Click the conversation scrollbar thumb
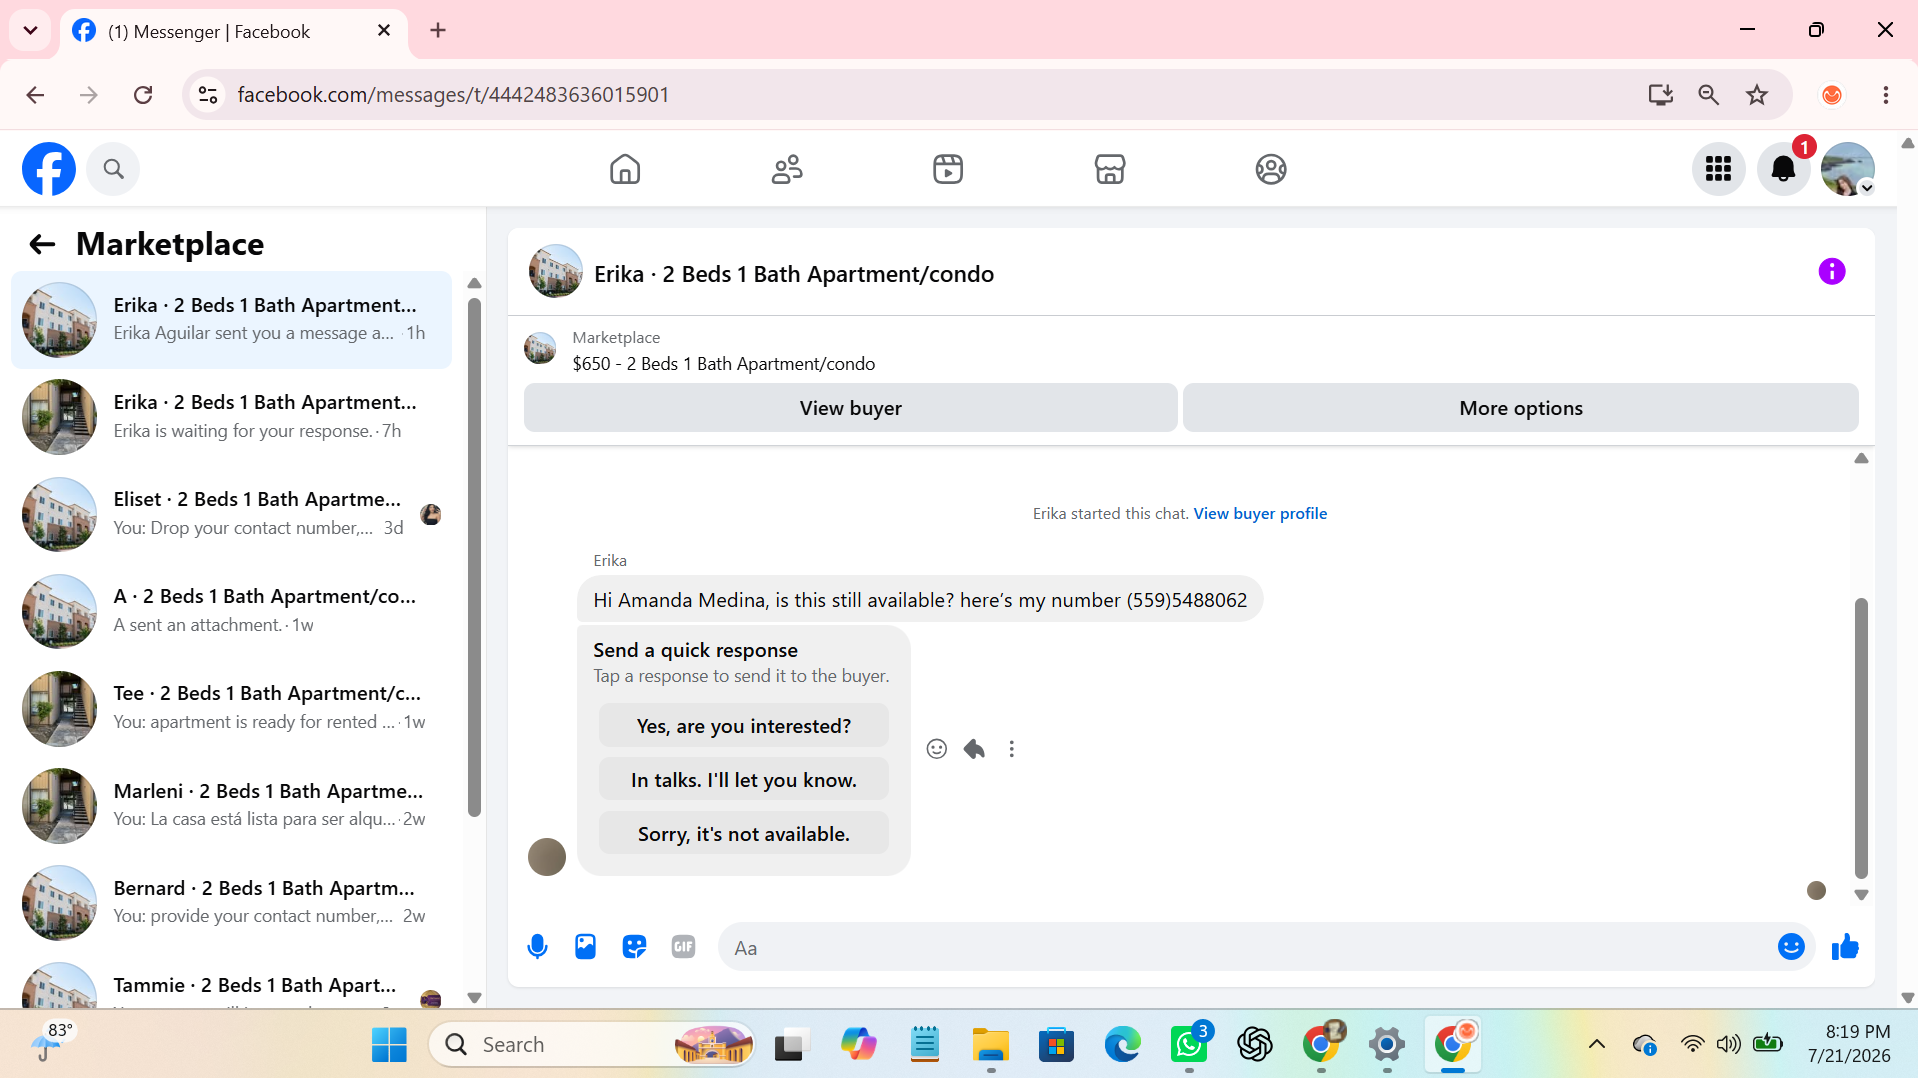The height and width of the screenshot is (1078, 1918). [1861, 737]
